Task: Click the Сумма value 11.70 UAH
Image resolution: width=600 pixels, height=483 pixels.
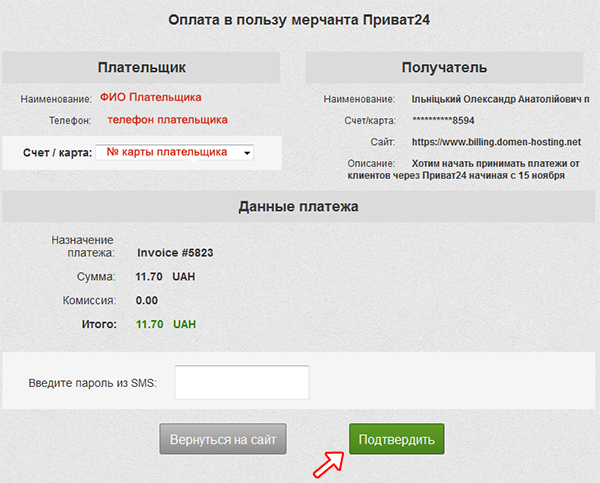Action: (x=165, y=277)
